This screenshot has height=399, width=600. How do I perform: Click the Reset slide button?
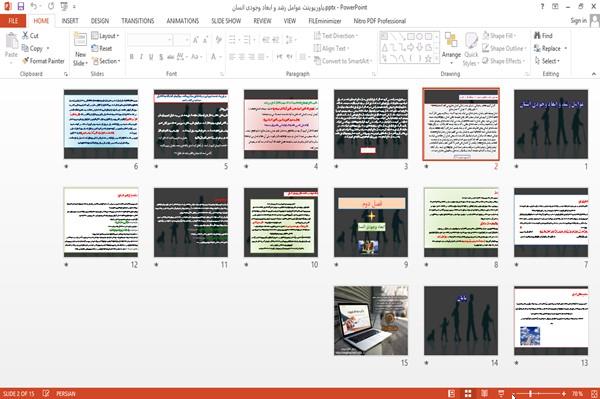coord(102,49)
